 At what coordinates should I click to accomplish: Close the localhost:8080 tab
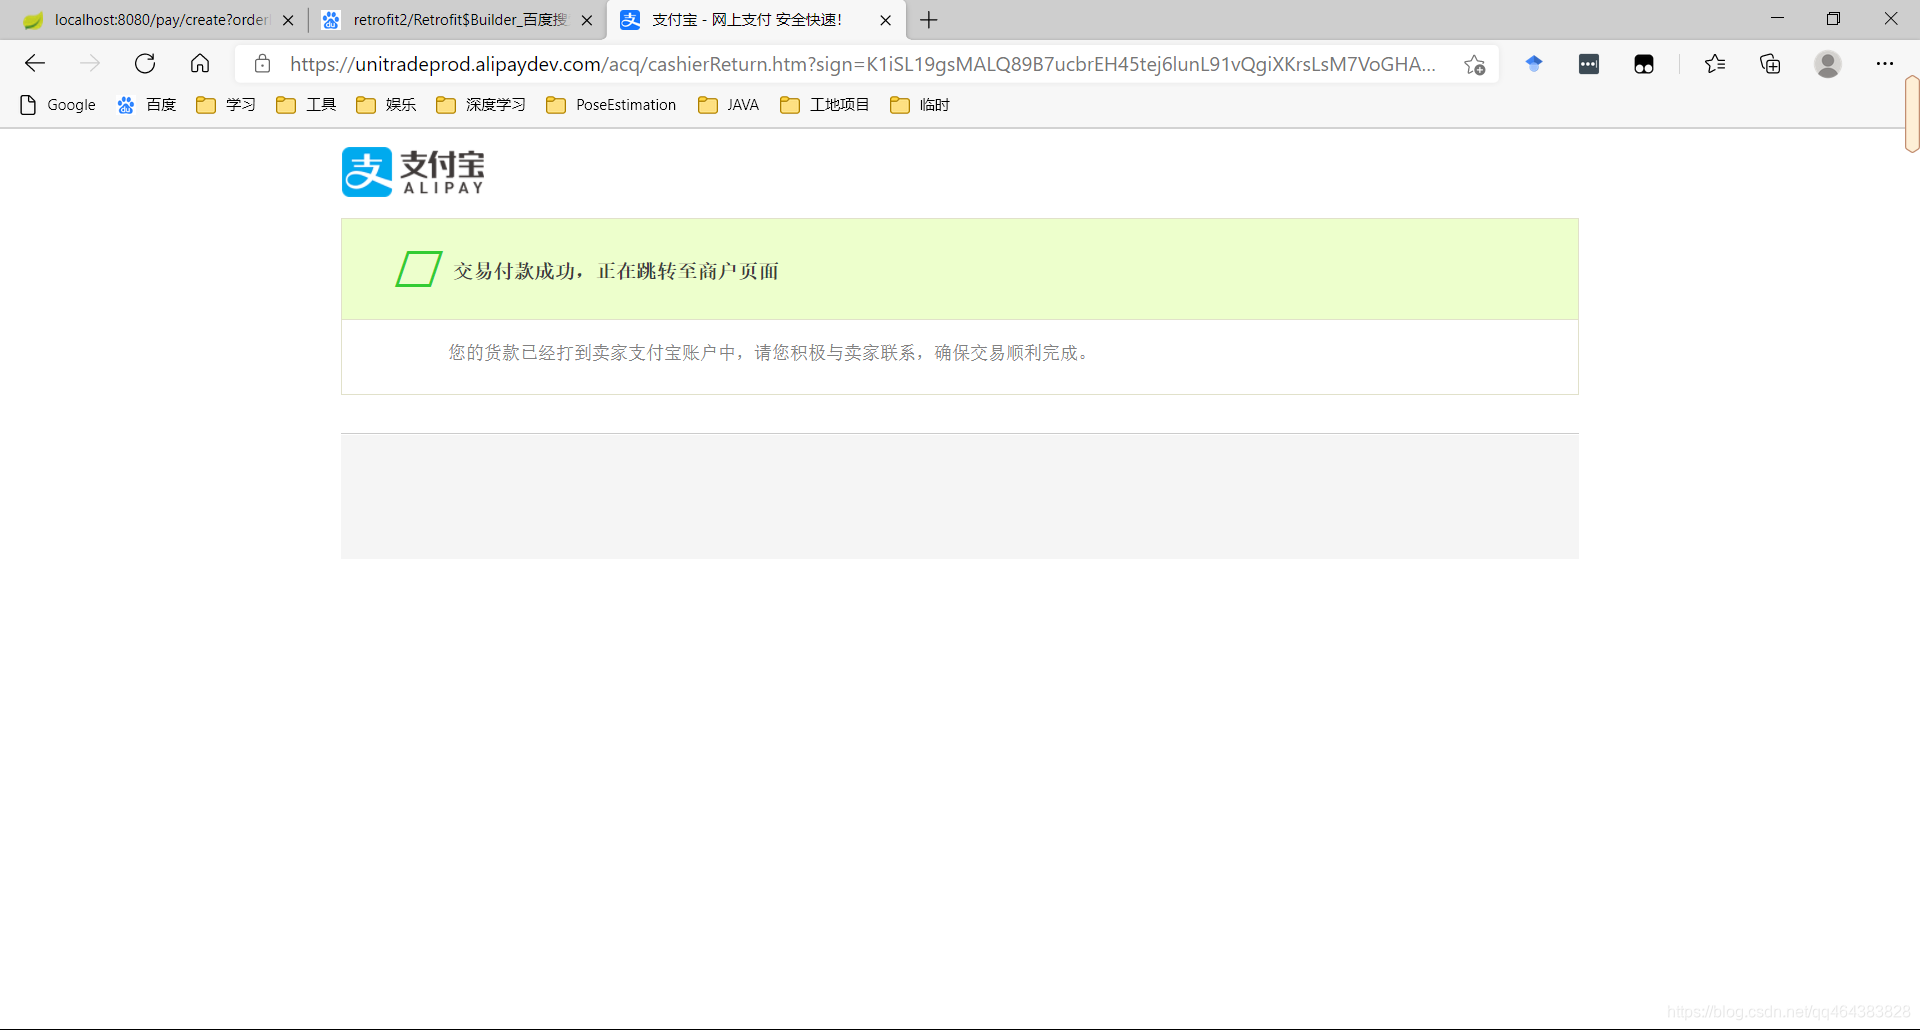[x=288, y=20]
